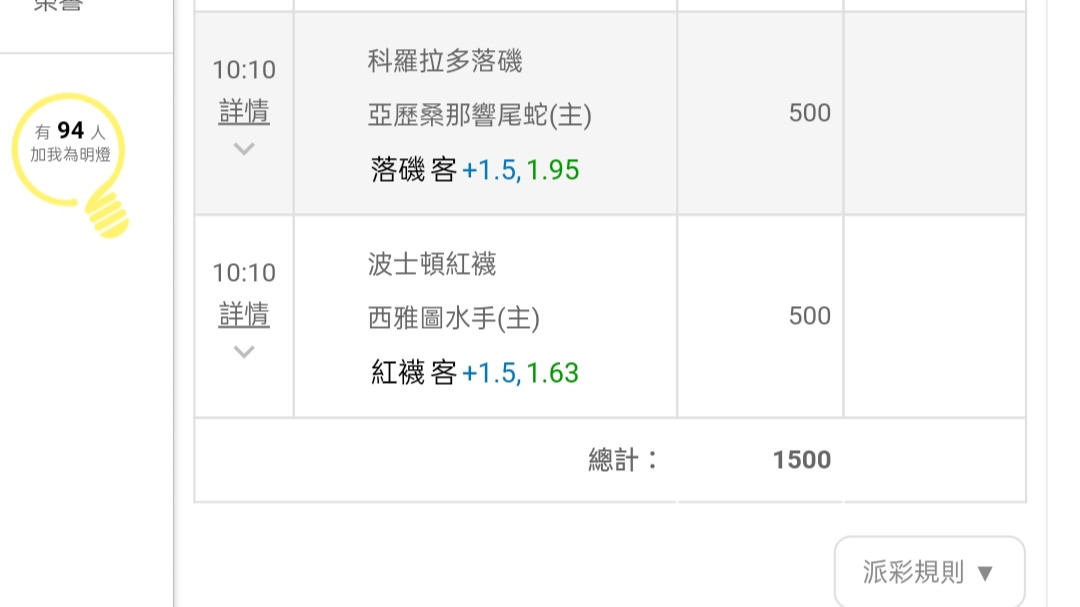1080x607 pixels.
Task: Open 詳情 for the 科羅拉多落磯 game
Action: (244, 112)
